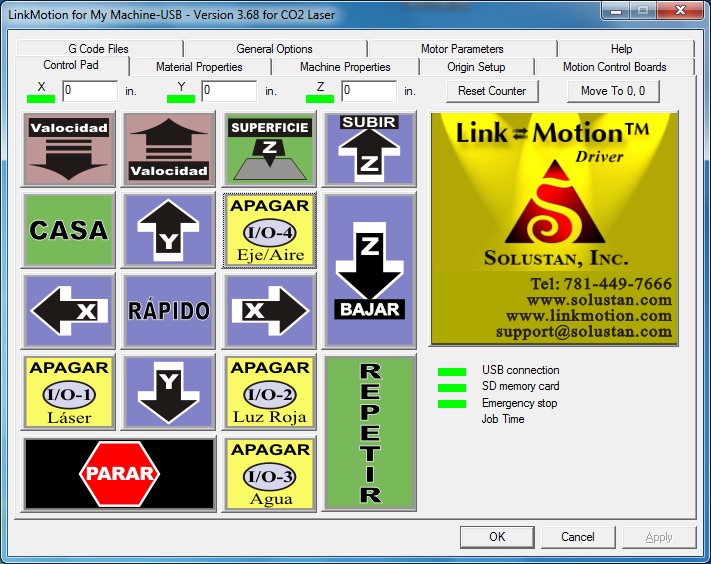Click the X coordinate input field
Viewport: 711px width, 564px height.
[x=90, y=91]
